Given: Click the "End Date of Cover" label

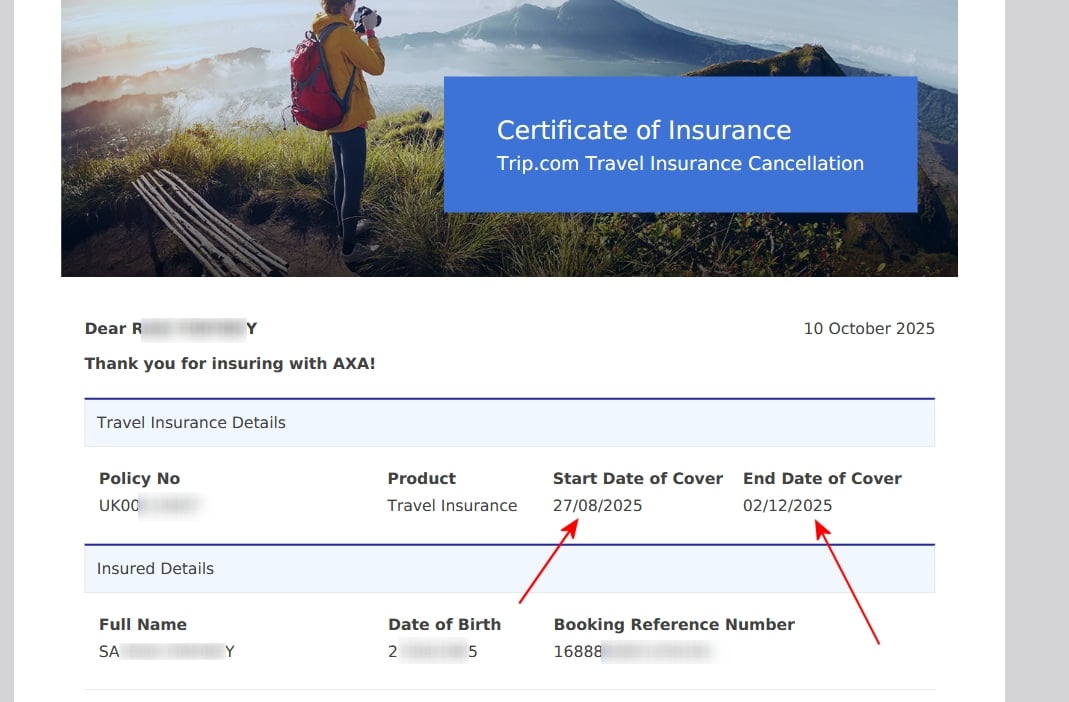Looking at the screenshot, I should click(822, 479).
